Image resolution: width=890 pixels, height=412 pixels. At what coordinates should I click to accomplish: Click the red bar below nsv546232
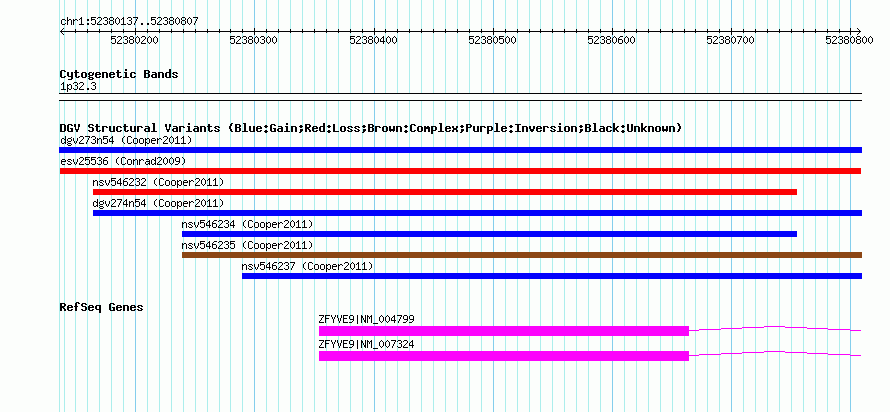click(x=445, y=192)
